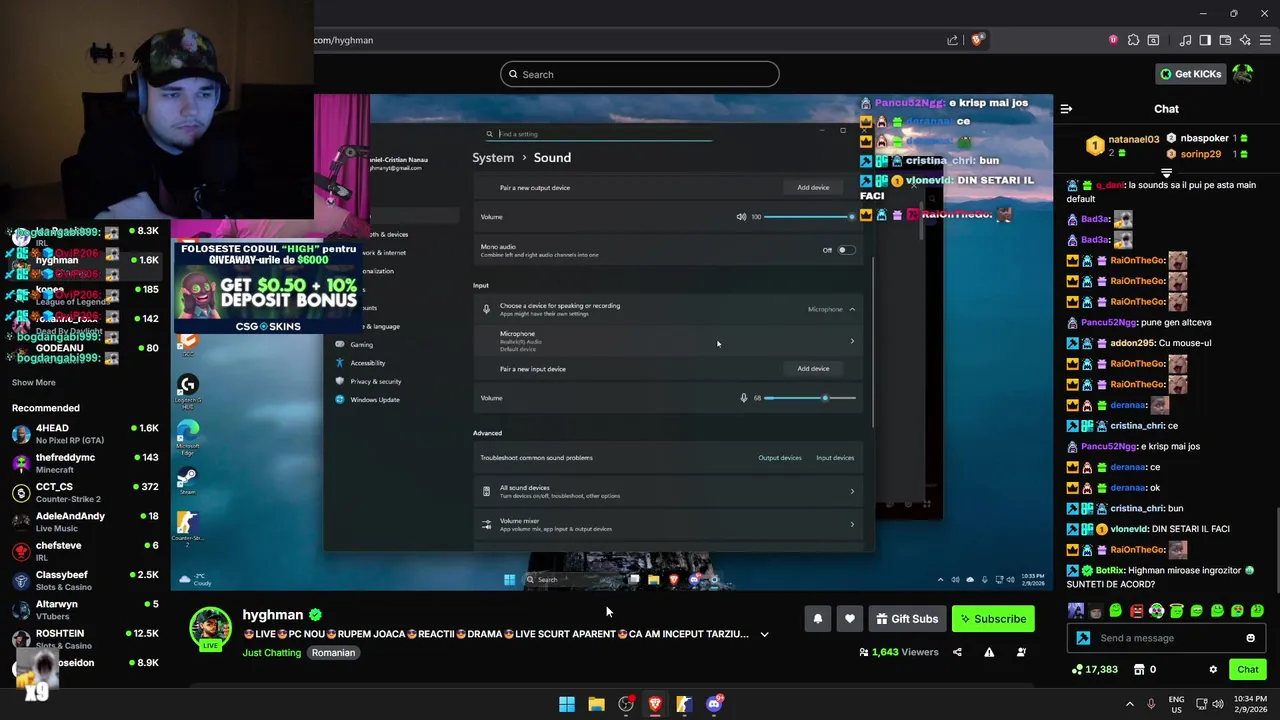Focus the Kick Search field
This screenshot has width=1280, height=720.
pyautogui.click(x=640, y=74)
